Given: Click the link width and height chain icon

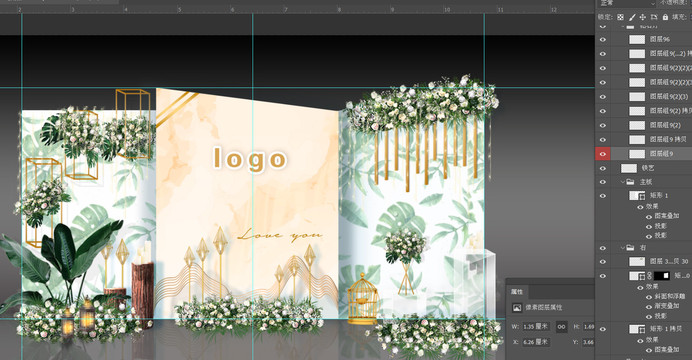Looking at the screenshot, I should pyautogui.click(x=561, y=327).
